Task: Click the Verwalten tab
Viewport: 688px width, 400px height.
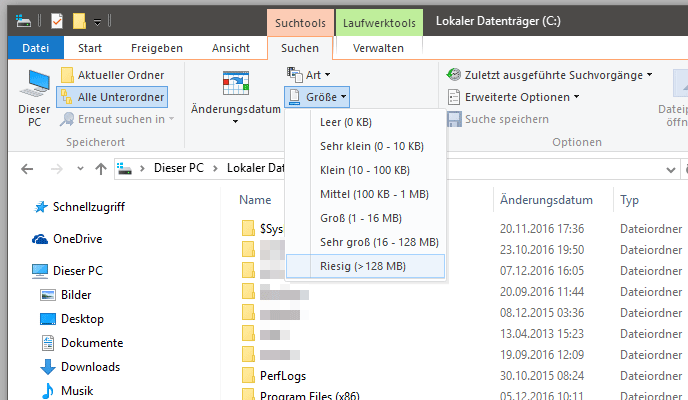Action: pos(379,48)
